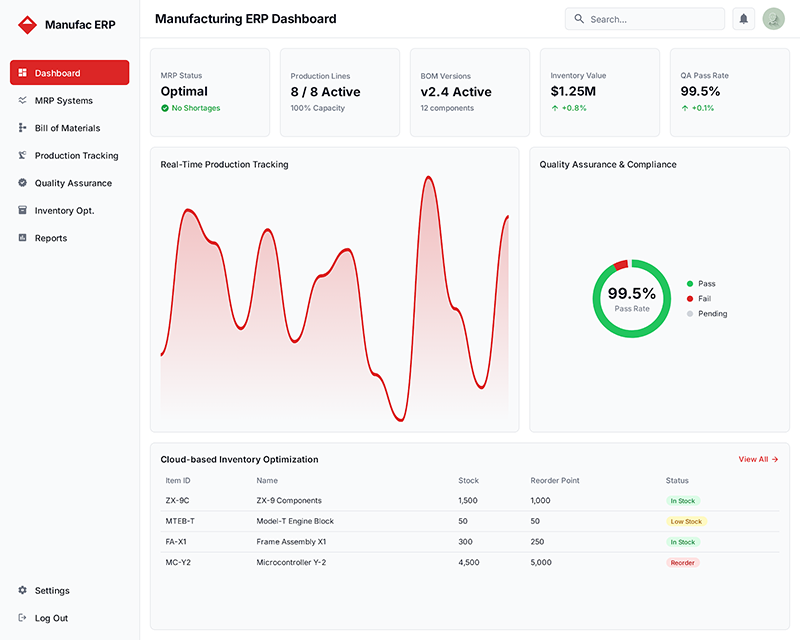
Task: Click inside the Search field
Action: 645,18
